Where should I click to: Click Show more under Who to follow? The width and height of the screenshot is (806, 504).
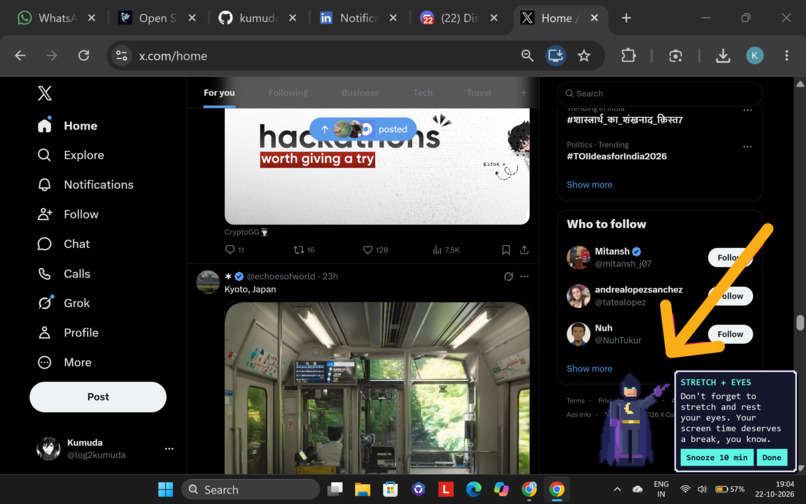pyautogui.click(x=589, y=369)
